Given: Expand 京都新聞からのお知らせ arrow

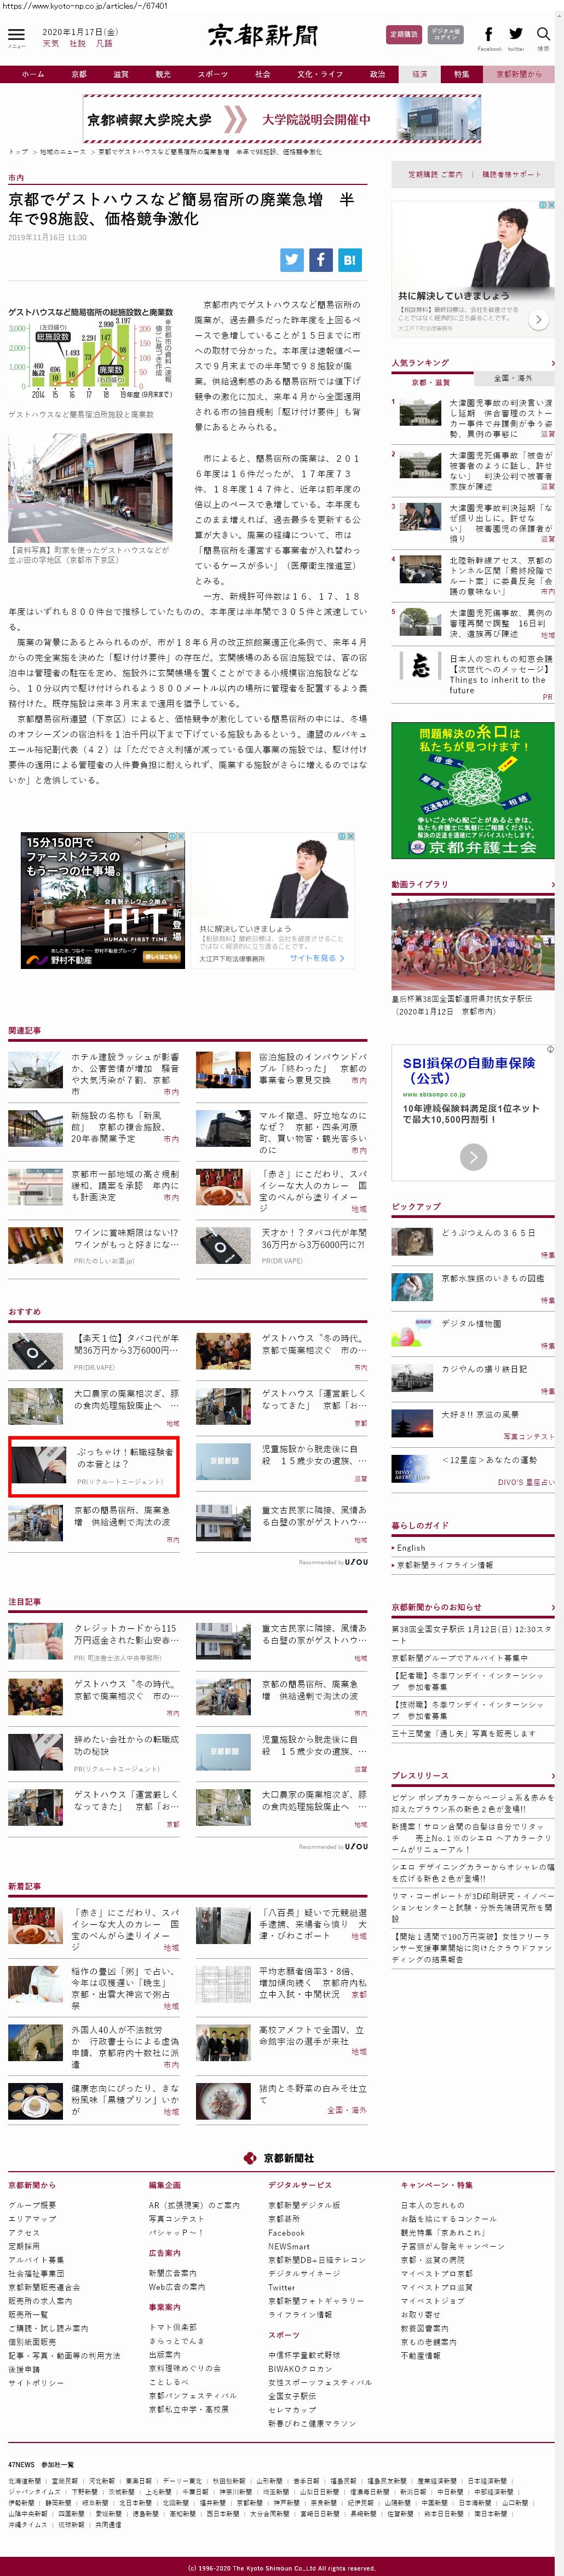Looking at the screenshot, I should tap(552, 1607).
